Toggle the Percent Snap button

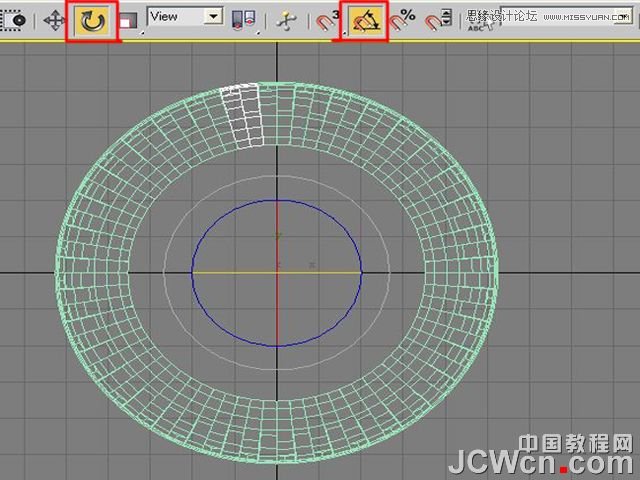click(402, 20)
